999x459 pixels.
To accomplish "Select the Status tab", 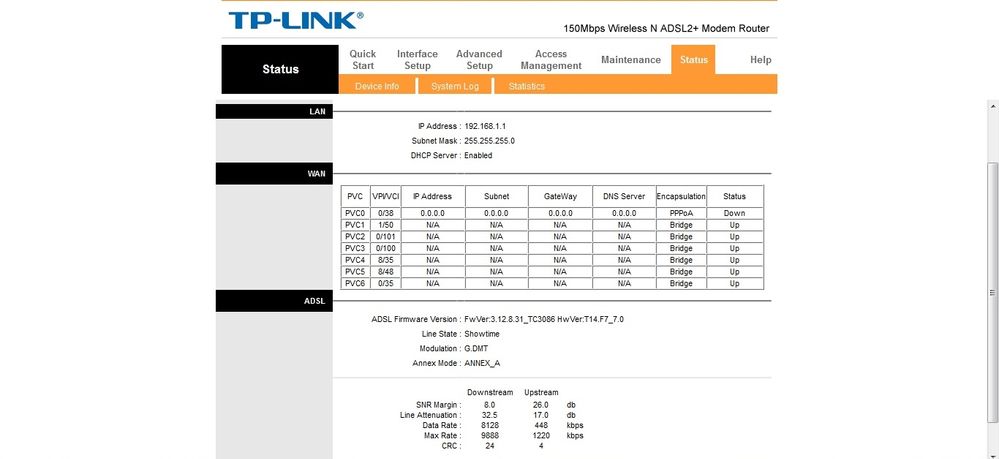I will coord(693,60).
